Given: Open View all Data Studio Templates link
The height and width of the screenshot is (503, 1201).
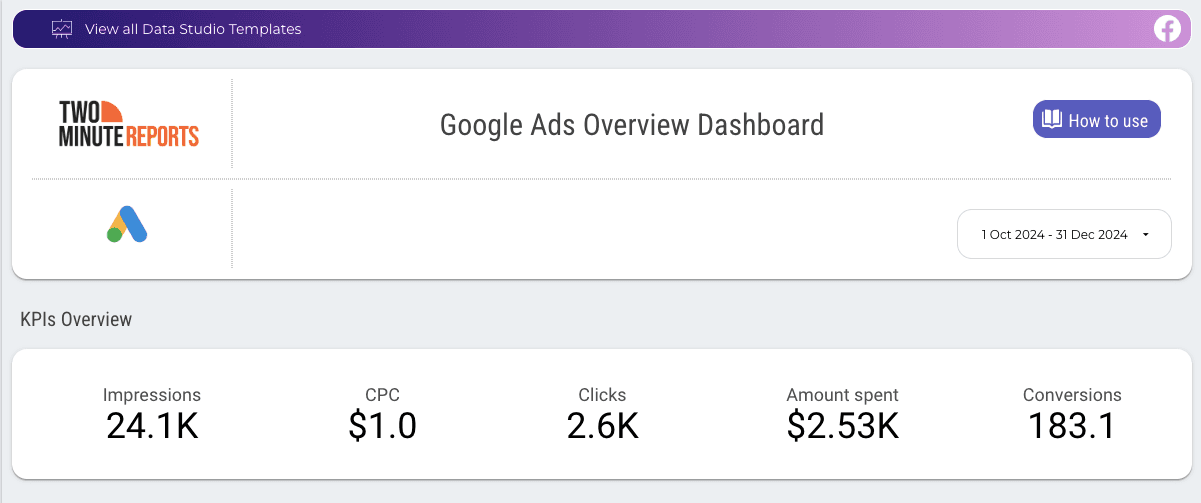Looking at the screenshot, I should point(193,29).
